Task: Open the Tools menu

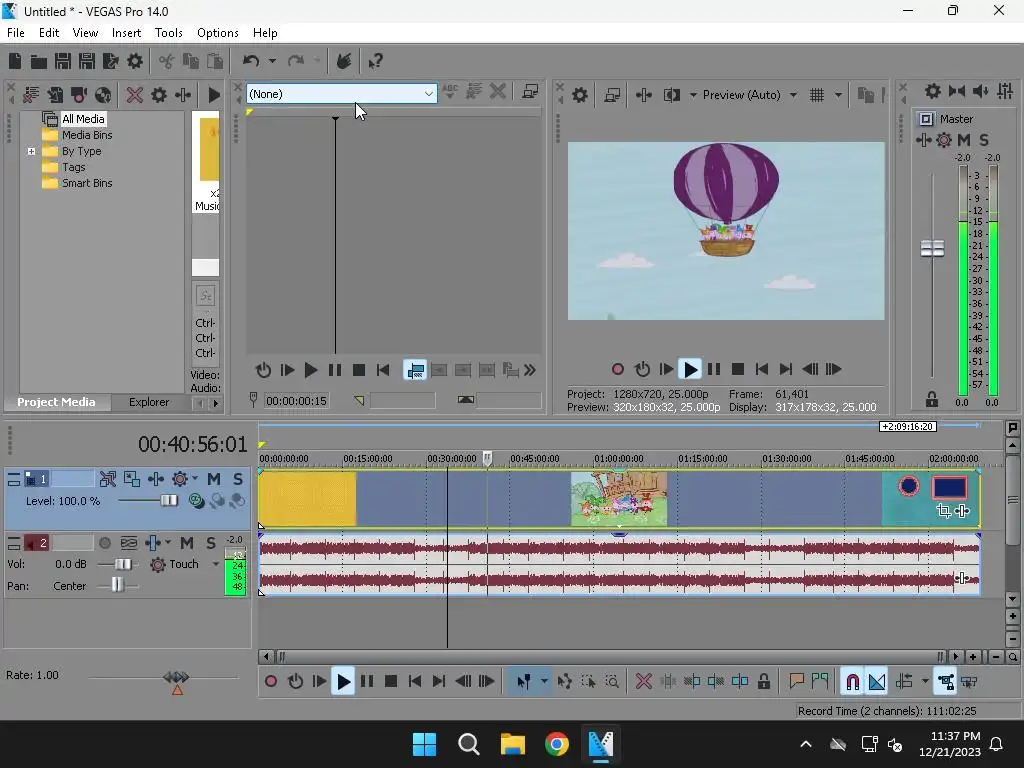Action: pyautogui.click(x=168, y=33)
